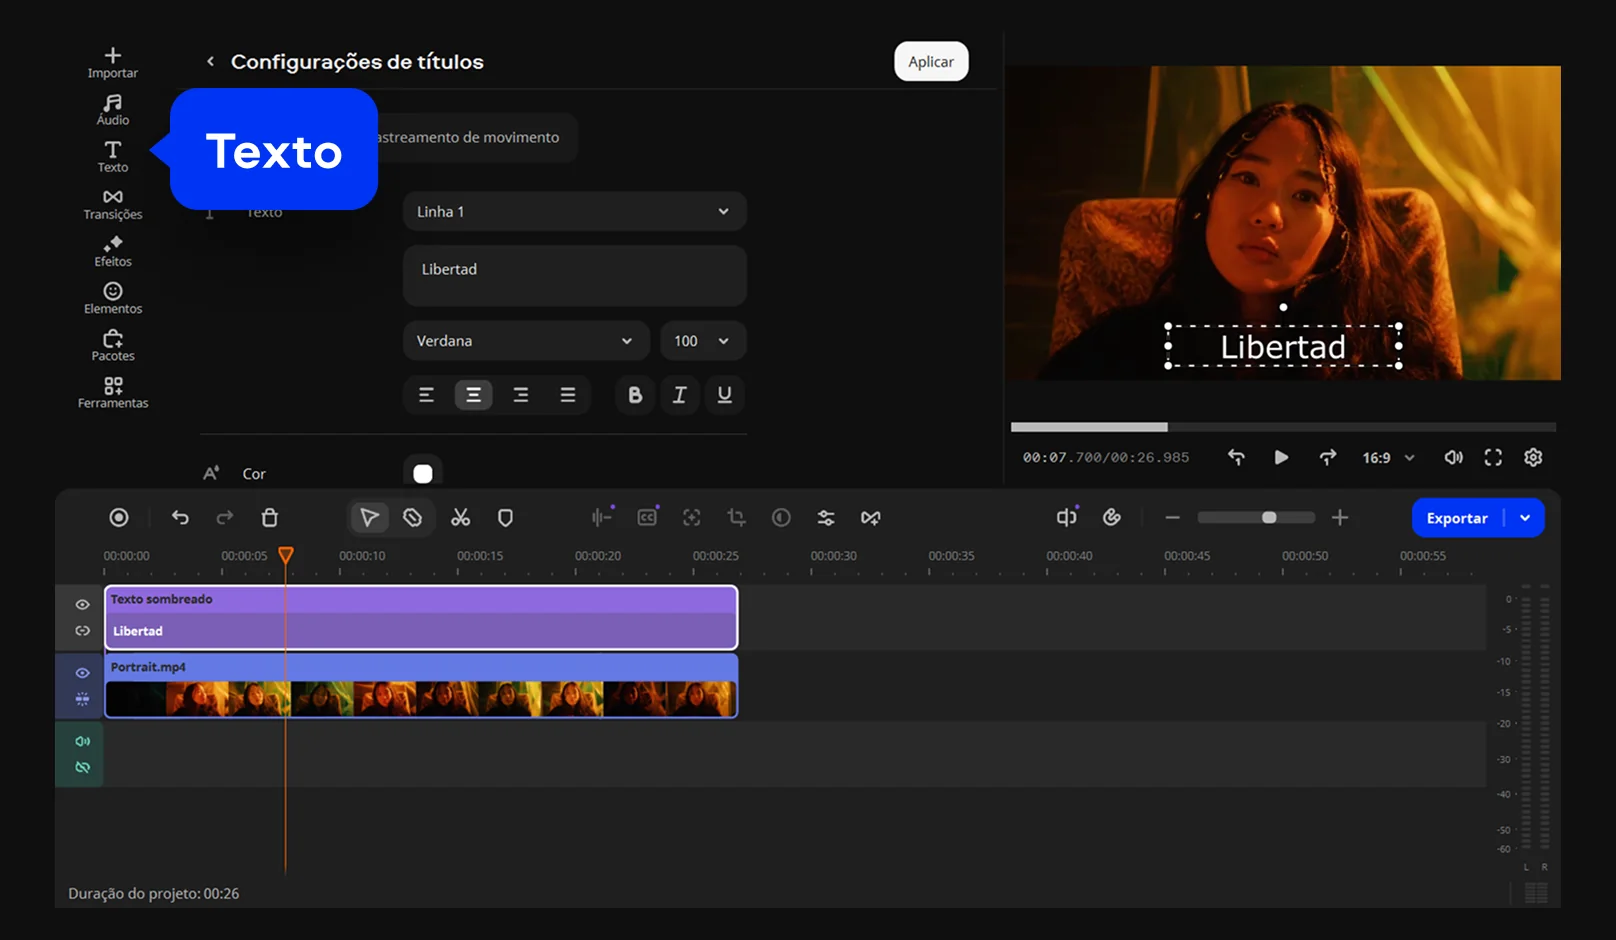
Task: Expand the Linha 1 dropdown
Action: click(574, 212)
